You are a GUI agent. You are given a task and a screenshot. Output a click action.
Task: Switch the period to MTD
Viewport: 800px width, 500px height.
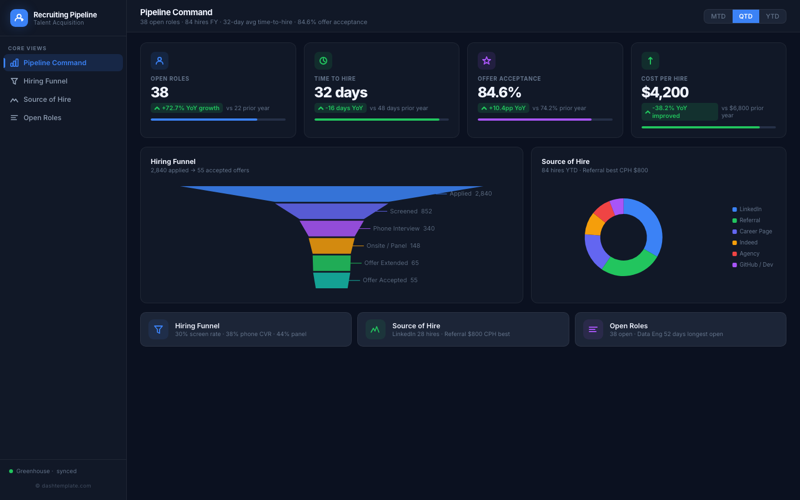pyautogui.click(x=718, y=16)
